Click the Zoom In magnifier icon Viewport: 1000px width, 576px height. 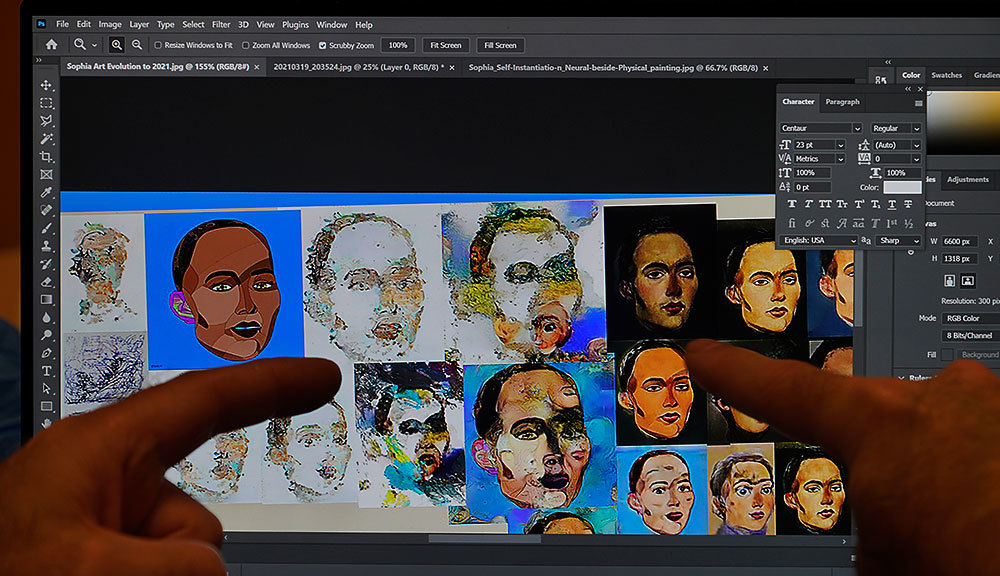point(117,45)
